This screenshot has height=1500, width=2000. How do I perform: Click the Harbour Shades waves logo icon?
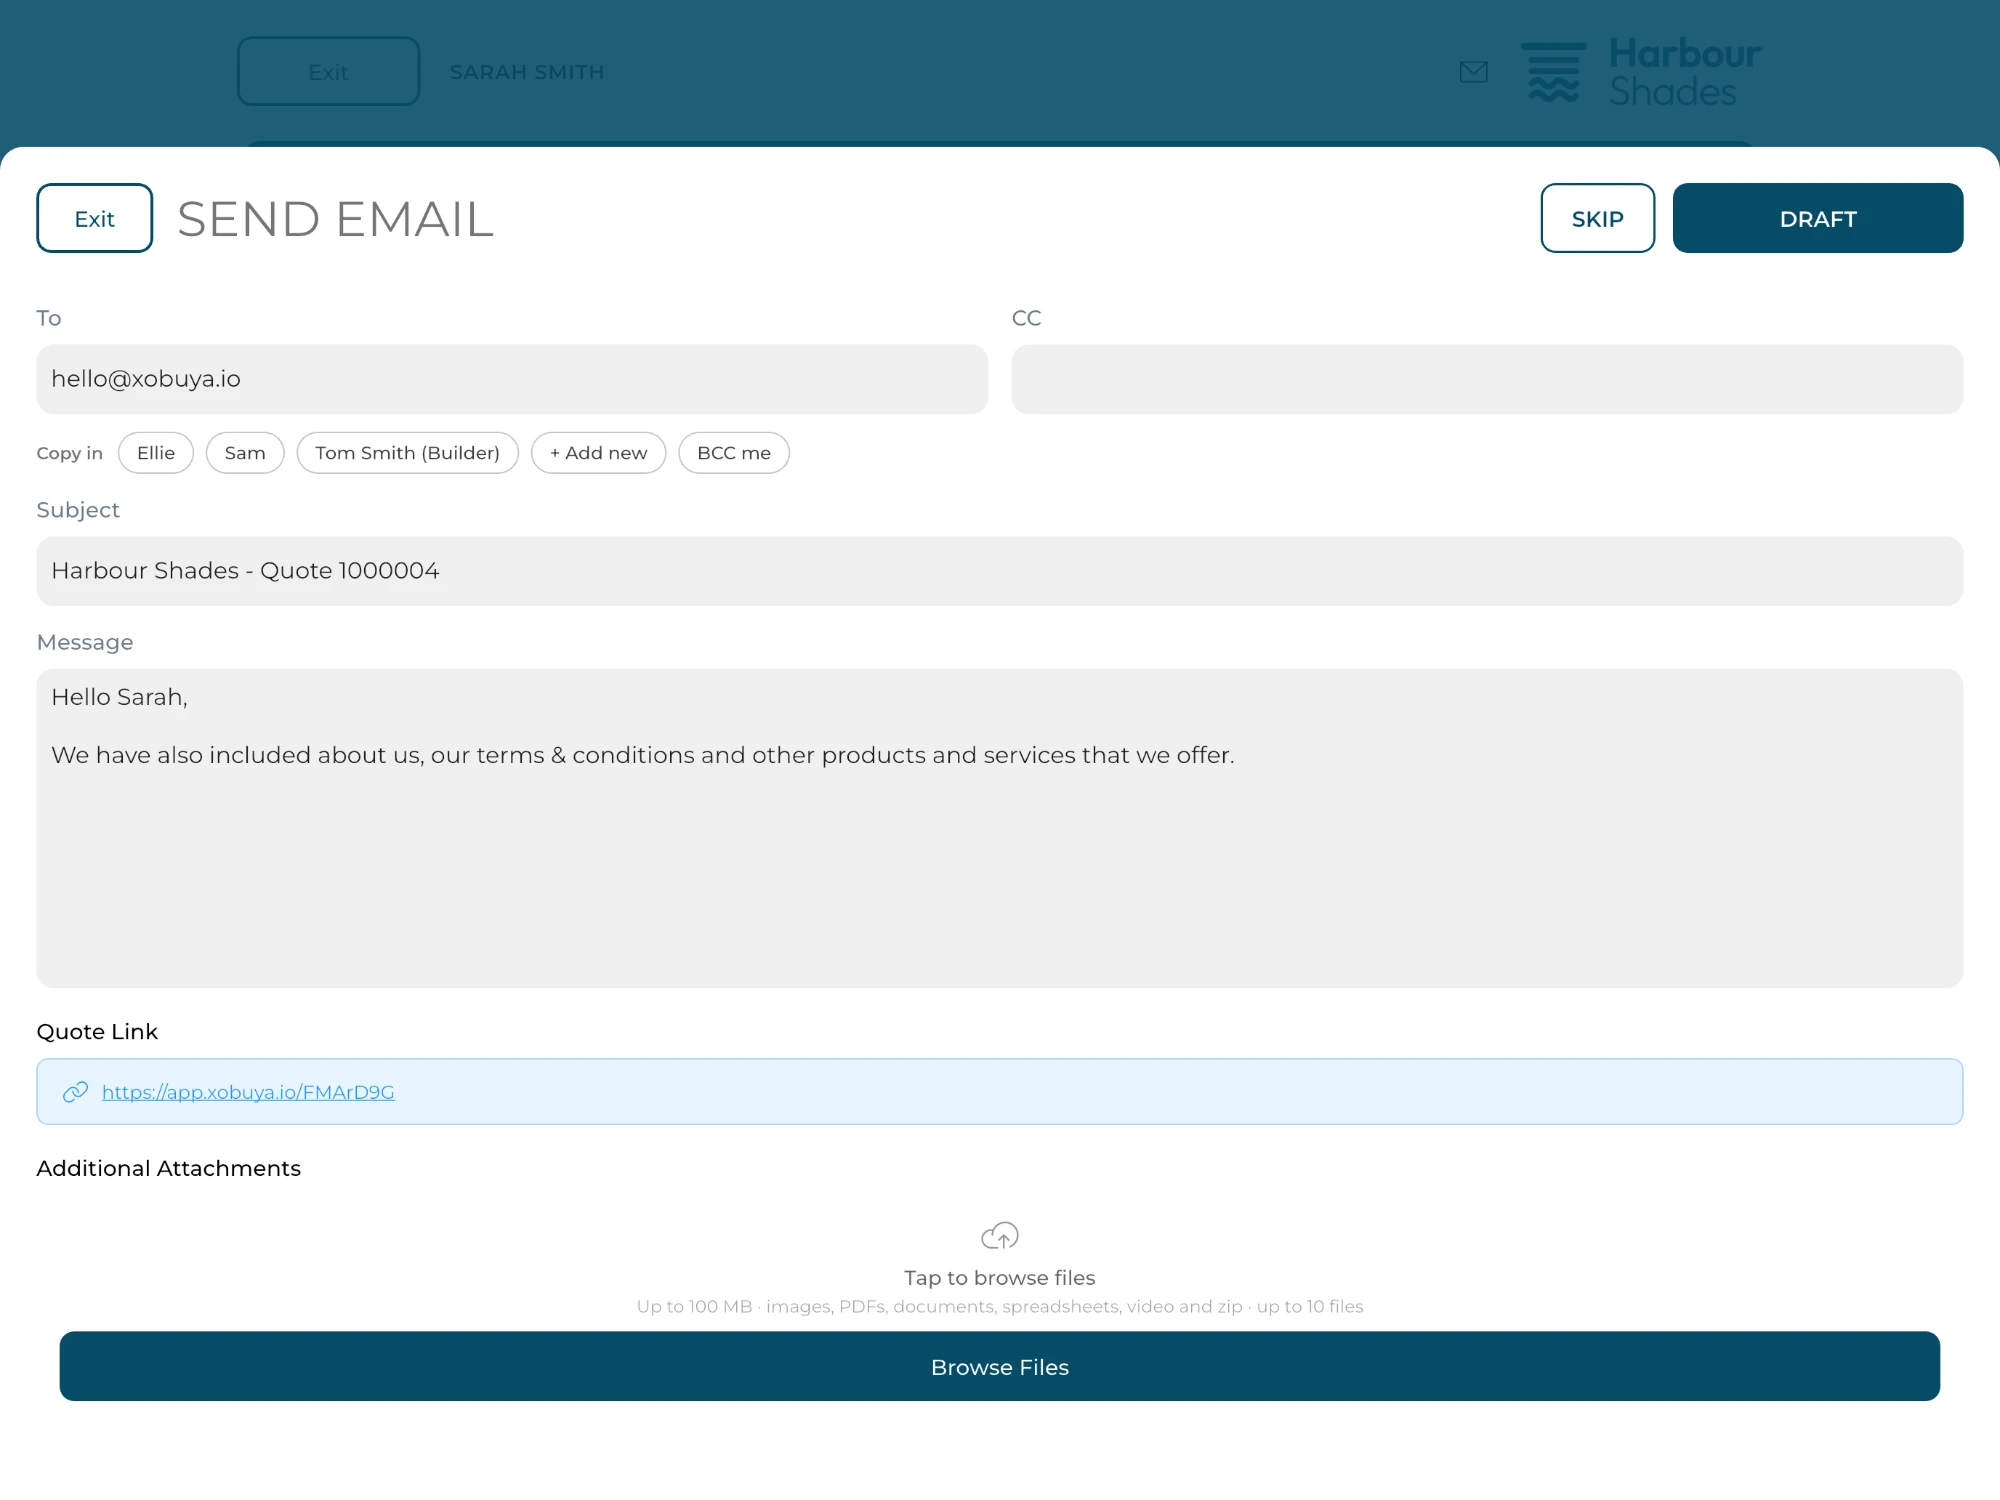tap(1554, 72)
